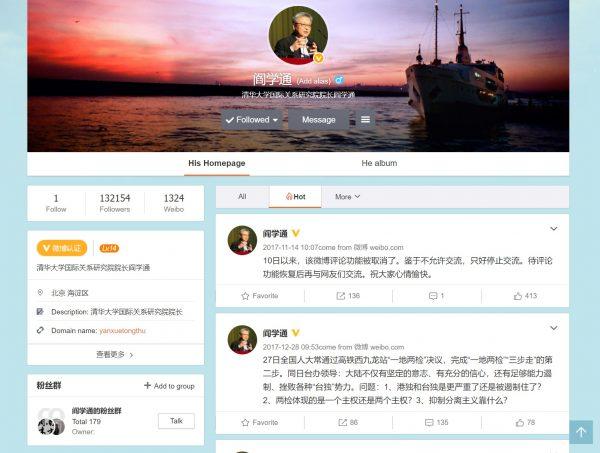This screenshot has width=600, height=453.
Task: Expand 查看更多 profile details
Action: click(x=115, y=355)
